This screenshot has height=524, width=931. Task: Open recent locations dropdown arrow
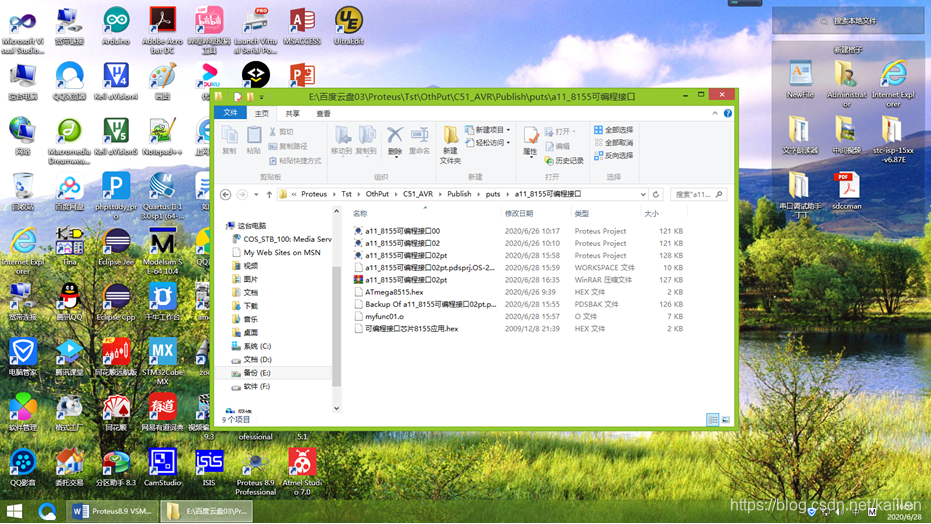click(256, 194)
